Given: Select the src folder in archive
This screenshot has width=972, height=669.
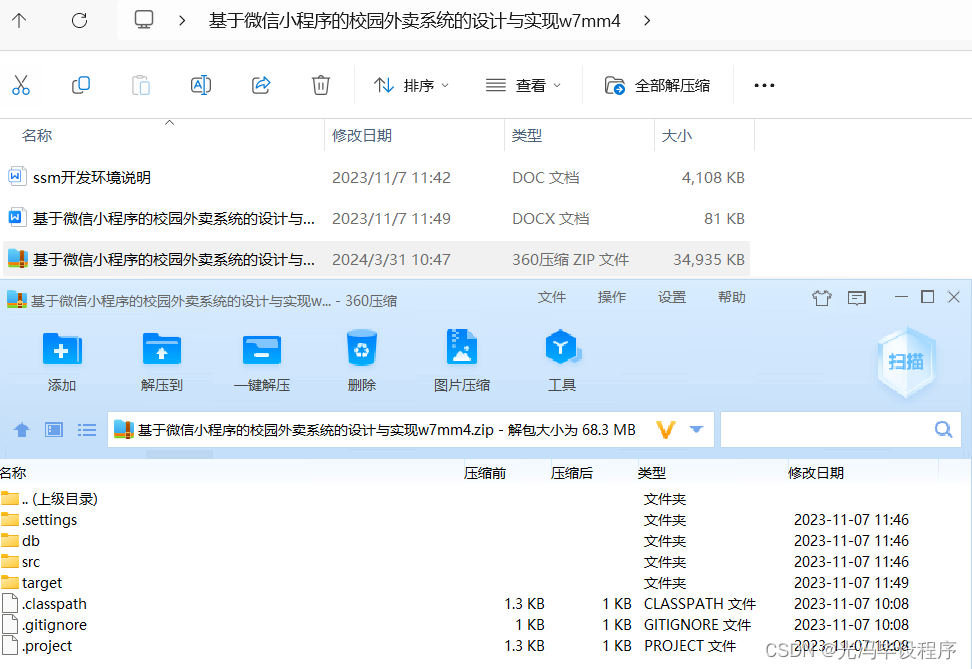Looking at the screenshot, I should point(20,562).
